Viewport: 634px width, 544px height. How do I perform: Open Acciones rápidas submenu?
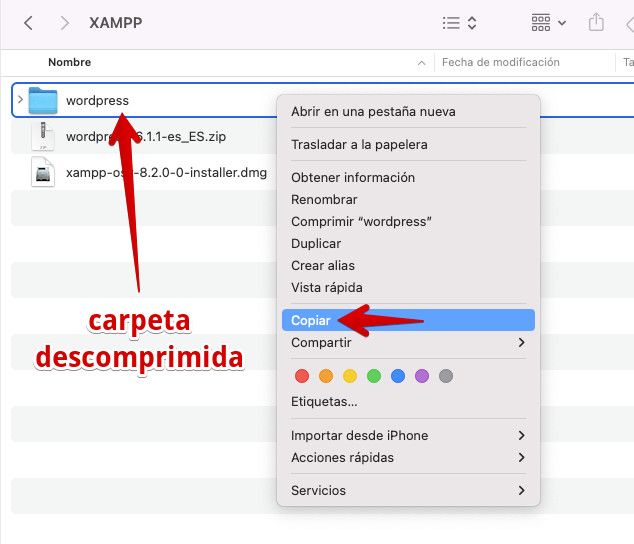(x=408, y=457)
